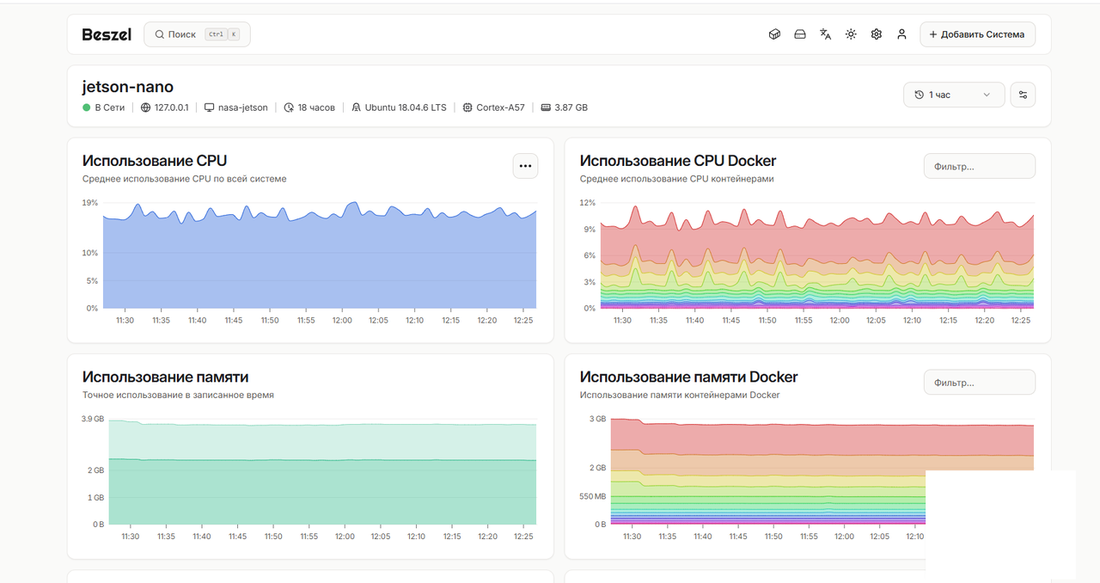Click the Использование CPU Docker title
Viewport: 1100px width, 583px height.
pyautogui.click(x=678, y=161)
